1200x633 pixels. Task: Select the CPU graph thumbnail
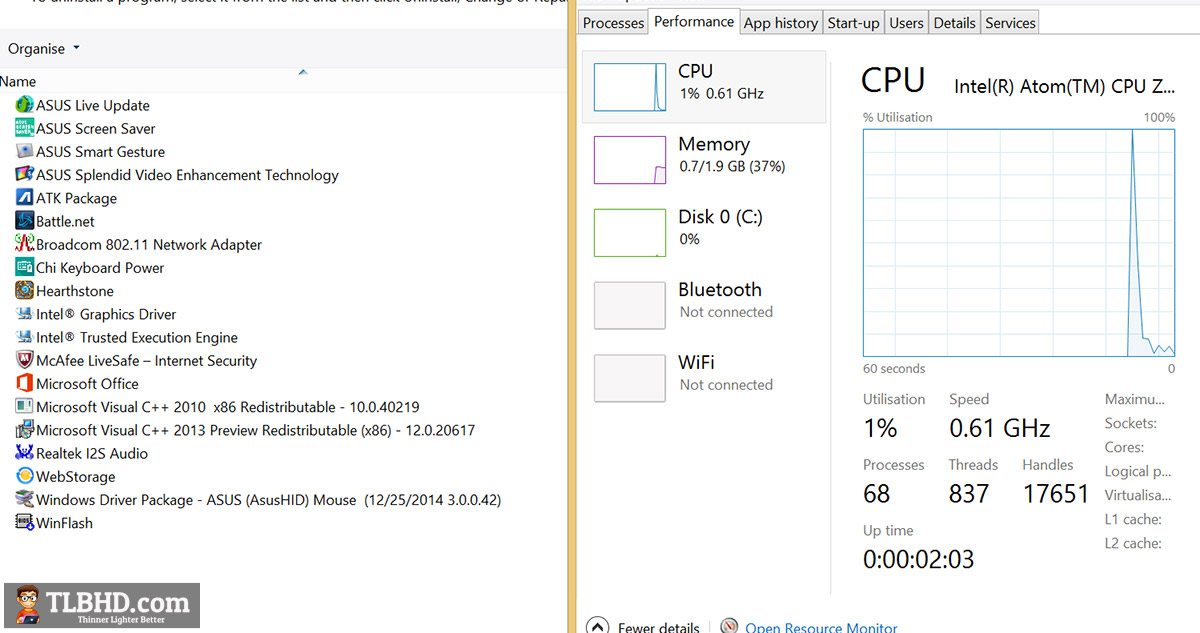click(x=630, y=87)
